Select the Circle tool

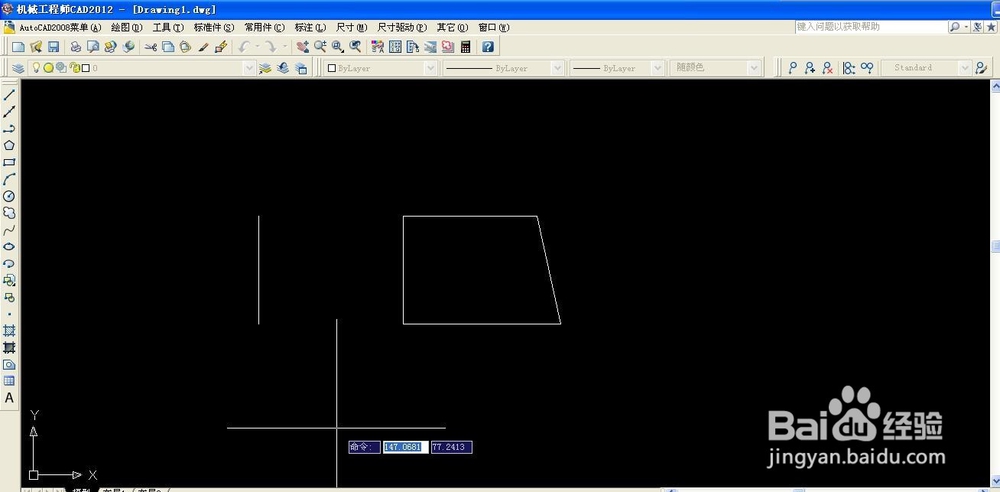tap(9, 196)
